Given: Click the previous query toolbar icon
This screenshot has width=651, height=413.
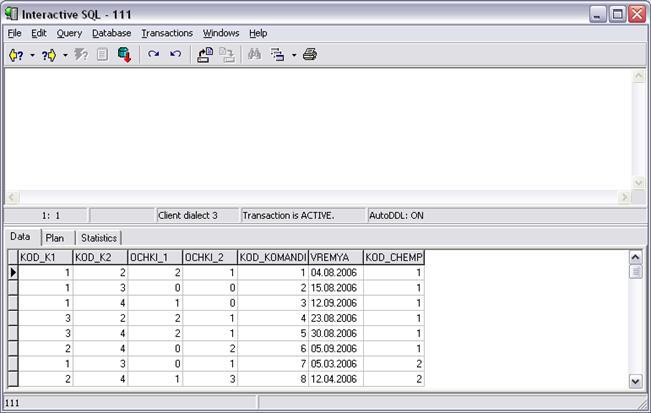Looking at the screenshot, I should click(16, 55).
